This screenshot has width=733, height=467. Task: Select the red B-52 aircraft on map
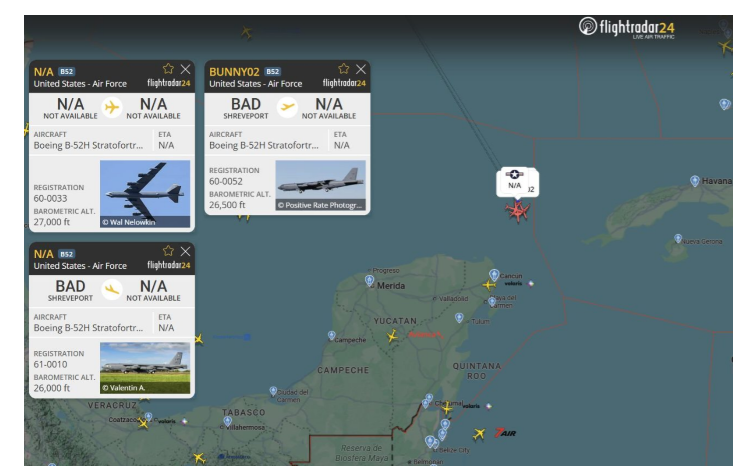pyautogui.click(x=517, y=211)
